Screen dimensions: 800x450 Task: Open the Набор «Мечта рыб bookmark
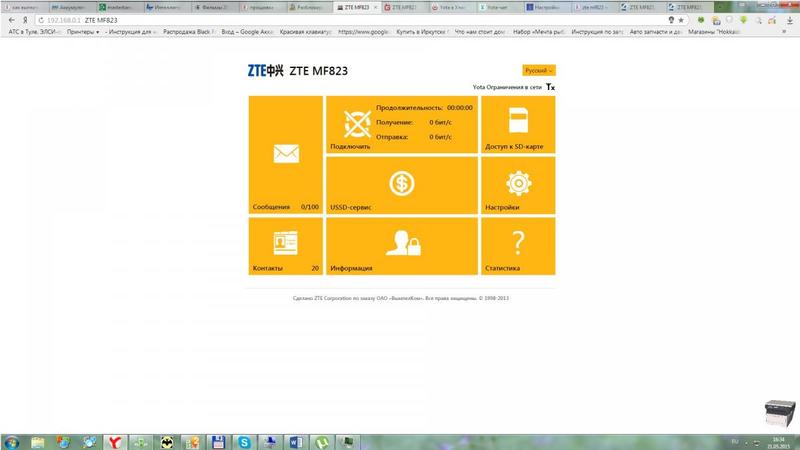pyautogui.click(x=539, y=32)
